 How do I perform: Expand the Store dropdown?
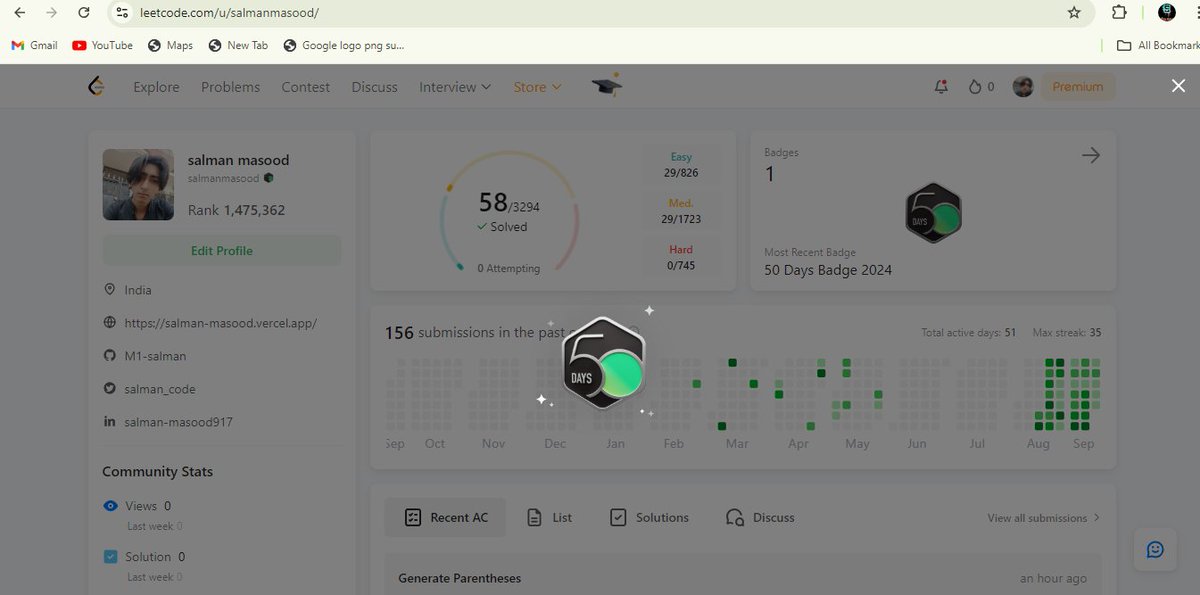click(x=537, y=87)
